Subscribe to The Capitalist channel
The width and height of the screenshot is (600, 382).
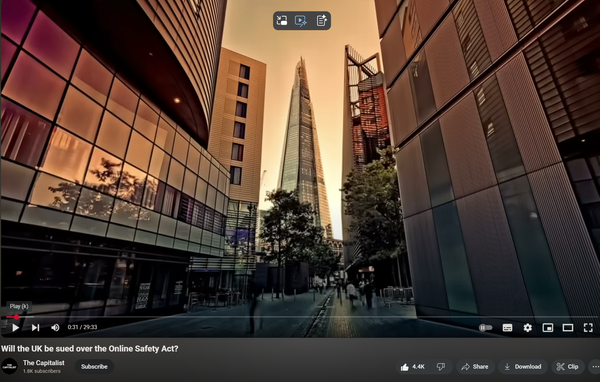click(94, 367)
